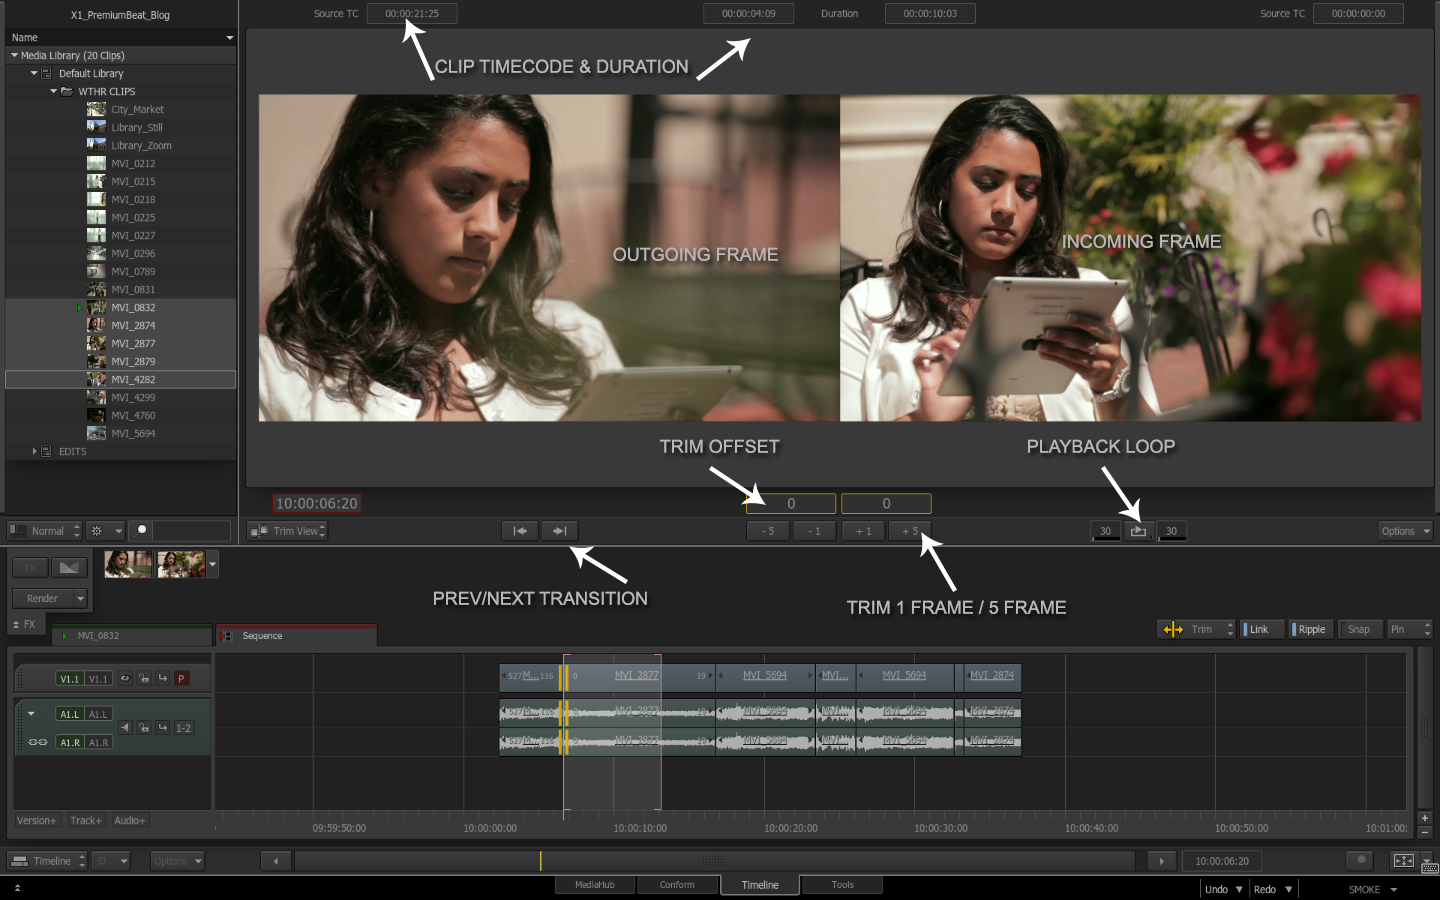The width and height of the screenshot is (1440, 900).
Task: Click the -1 frame trim button
Action: click(814, 531)
